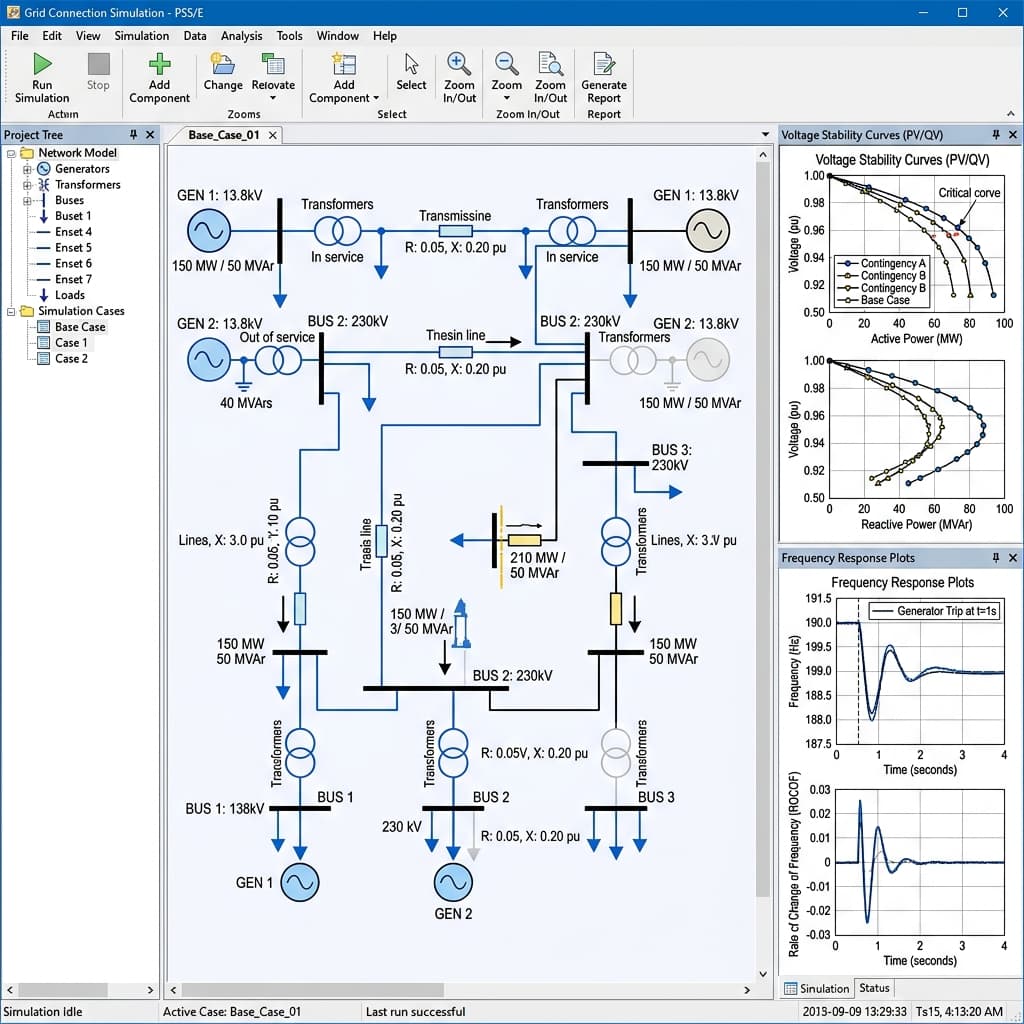Open the document tab list dropdown arrow
Image resolution: width=1024 pixels, height=1024 pixels.
coord(765,135)
